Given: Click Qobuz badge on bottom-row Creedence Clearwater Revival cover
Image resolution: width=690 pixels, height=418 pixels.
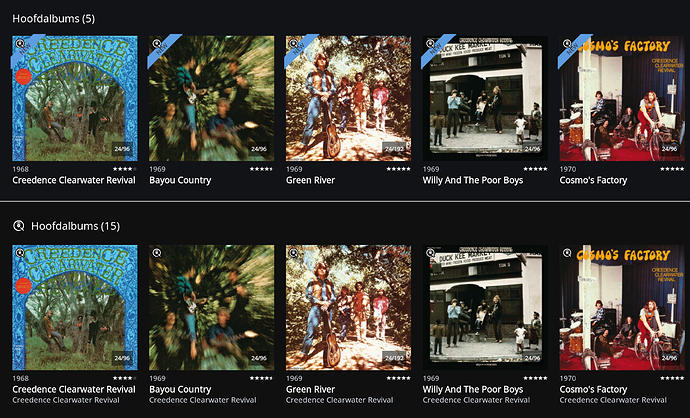Looking at the screenshot, I should [x=20, y=253].
